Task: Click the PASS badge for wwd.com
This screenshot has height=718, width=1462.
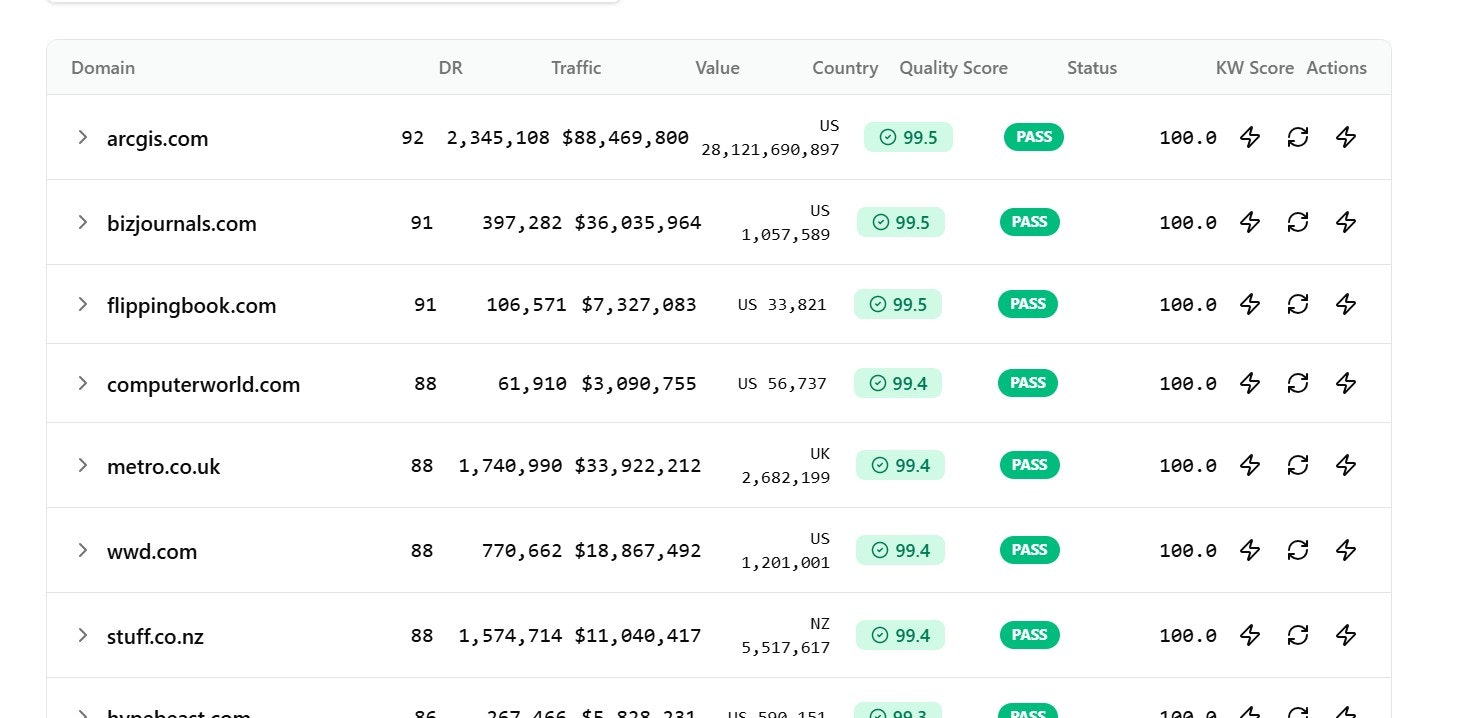Action: 1030,550
